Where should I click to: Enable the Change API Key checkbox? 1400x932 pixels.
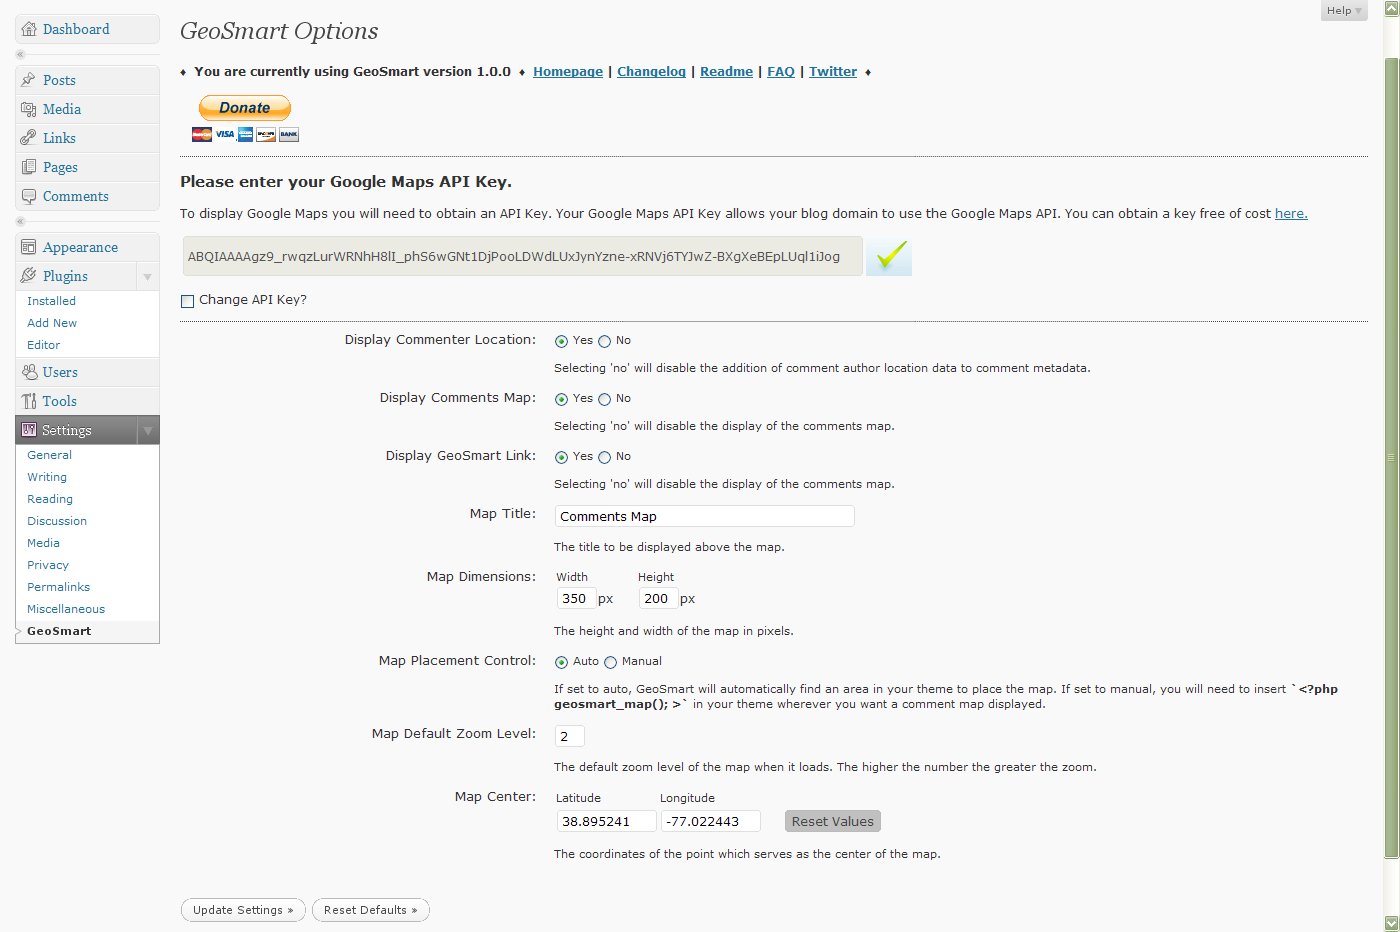coord(187,301)
